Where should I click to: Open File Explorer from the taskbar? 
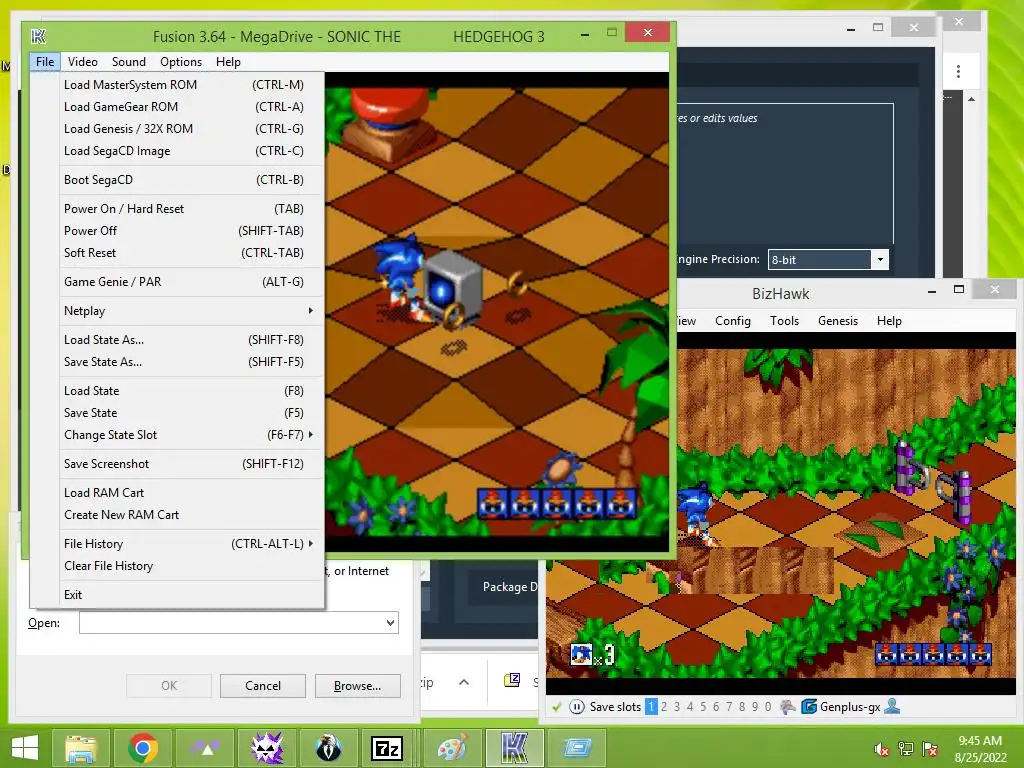[81, 748]
